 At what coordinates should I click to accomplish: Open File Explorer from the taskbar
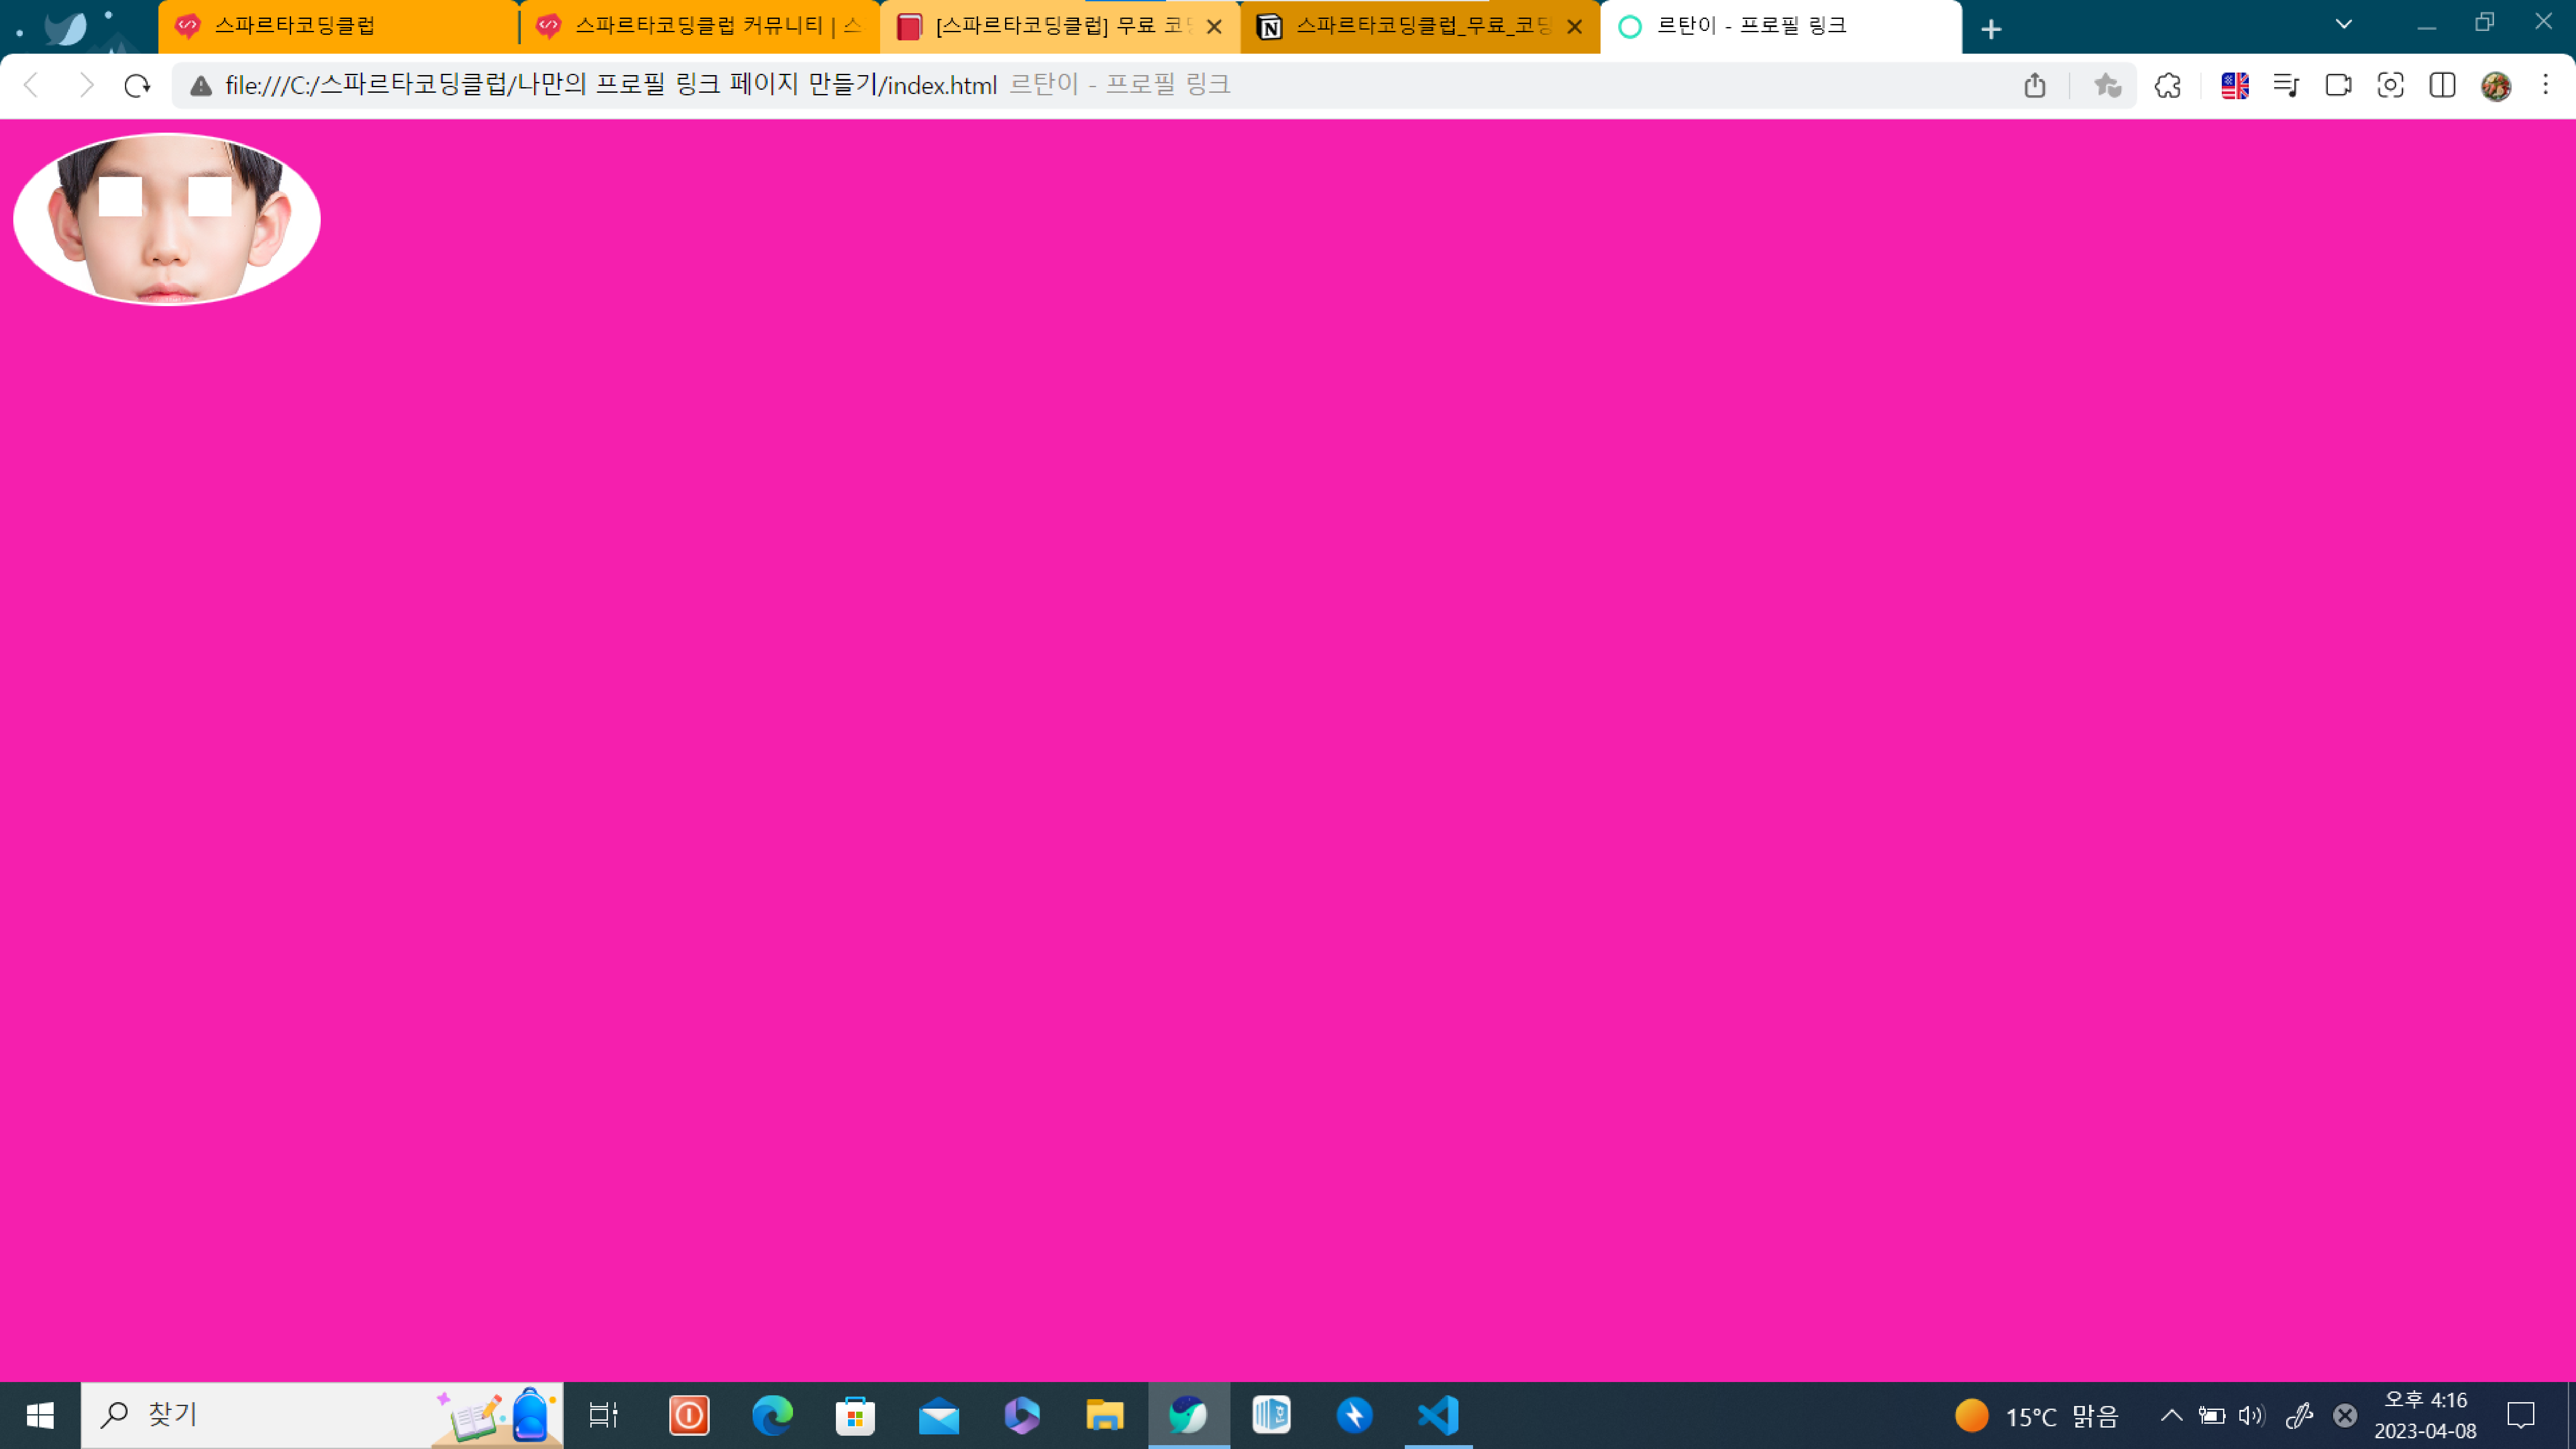pyautogui.click(x=1105, y=1415)
